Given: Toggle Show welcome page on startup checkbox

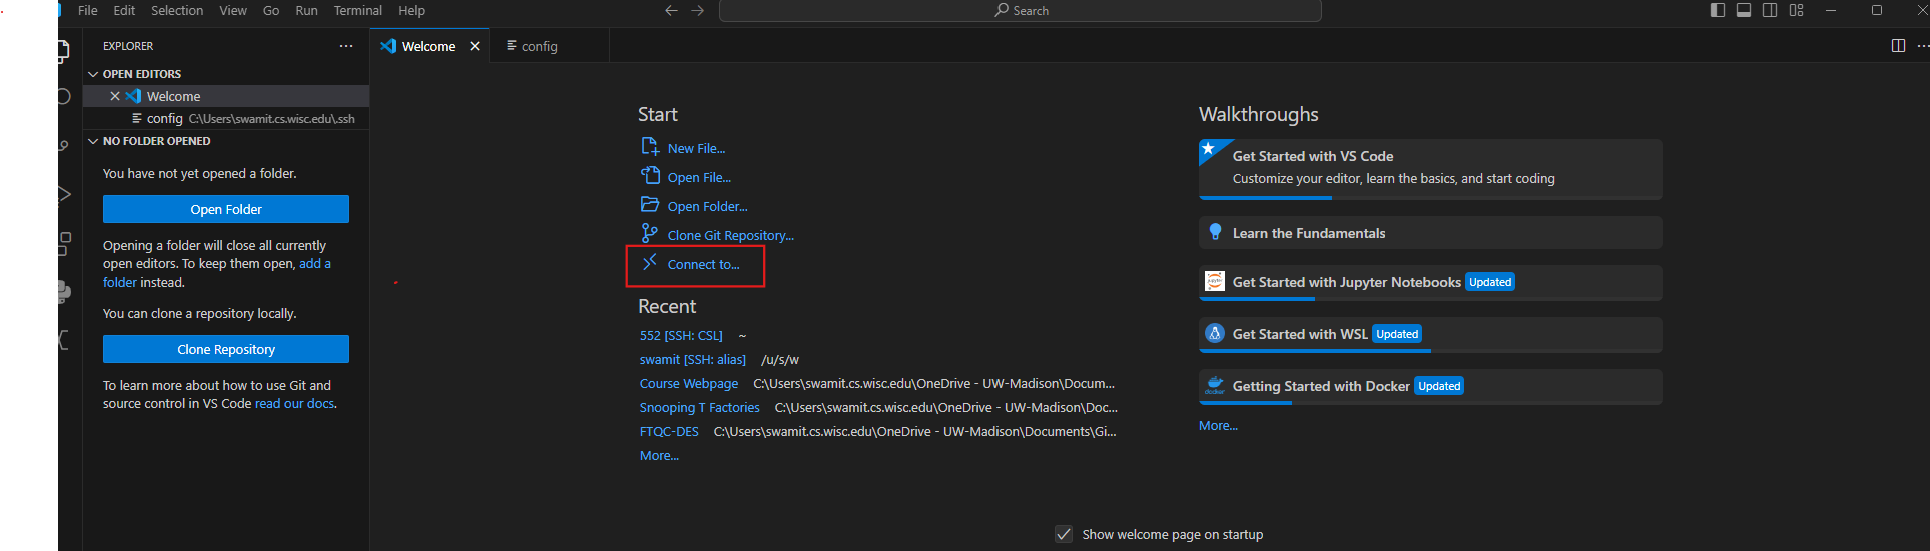Looking at the screenshot, I should (x=1064, y=534).
